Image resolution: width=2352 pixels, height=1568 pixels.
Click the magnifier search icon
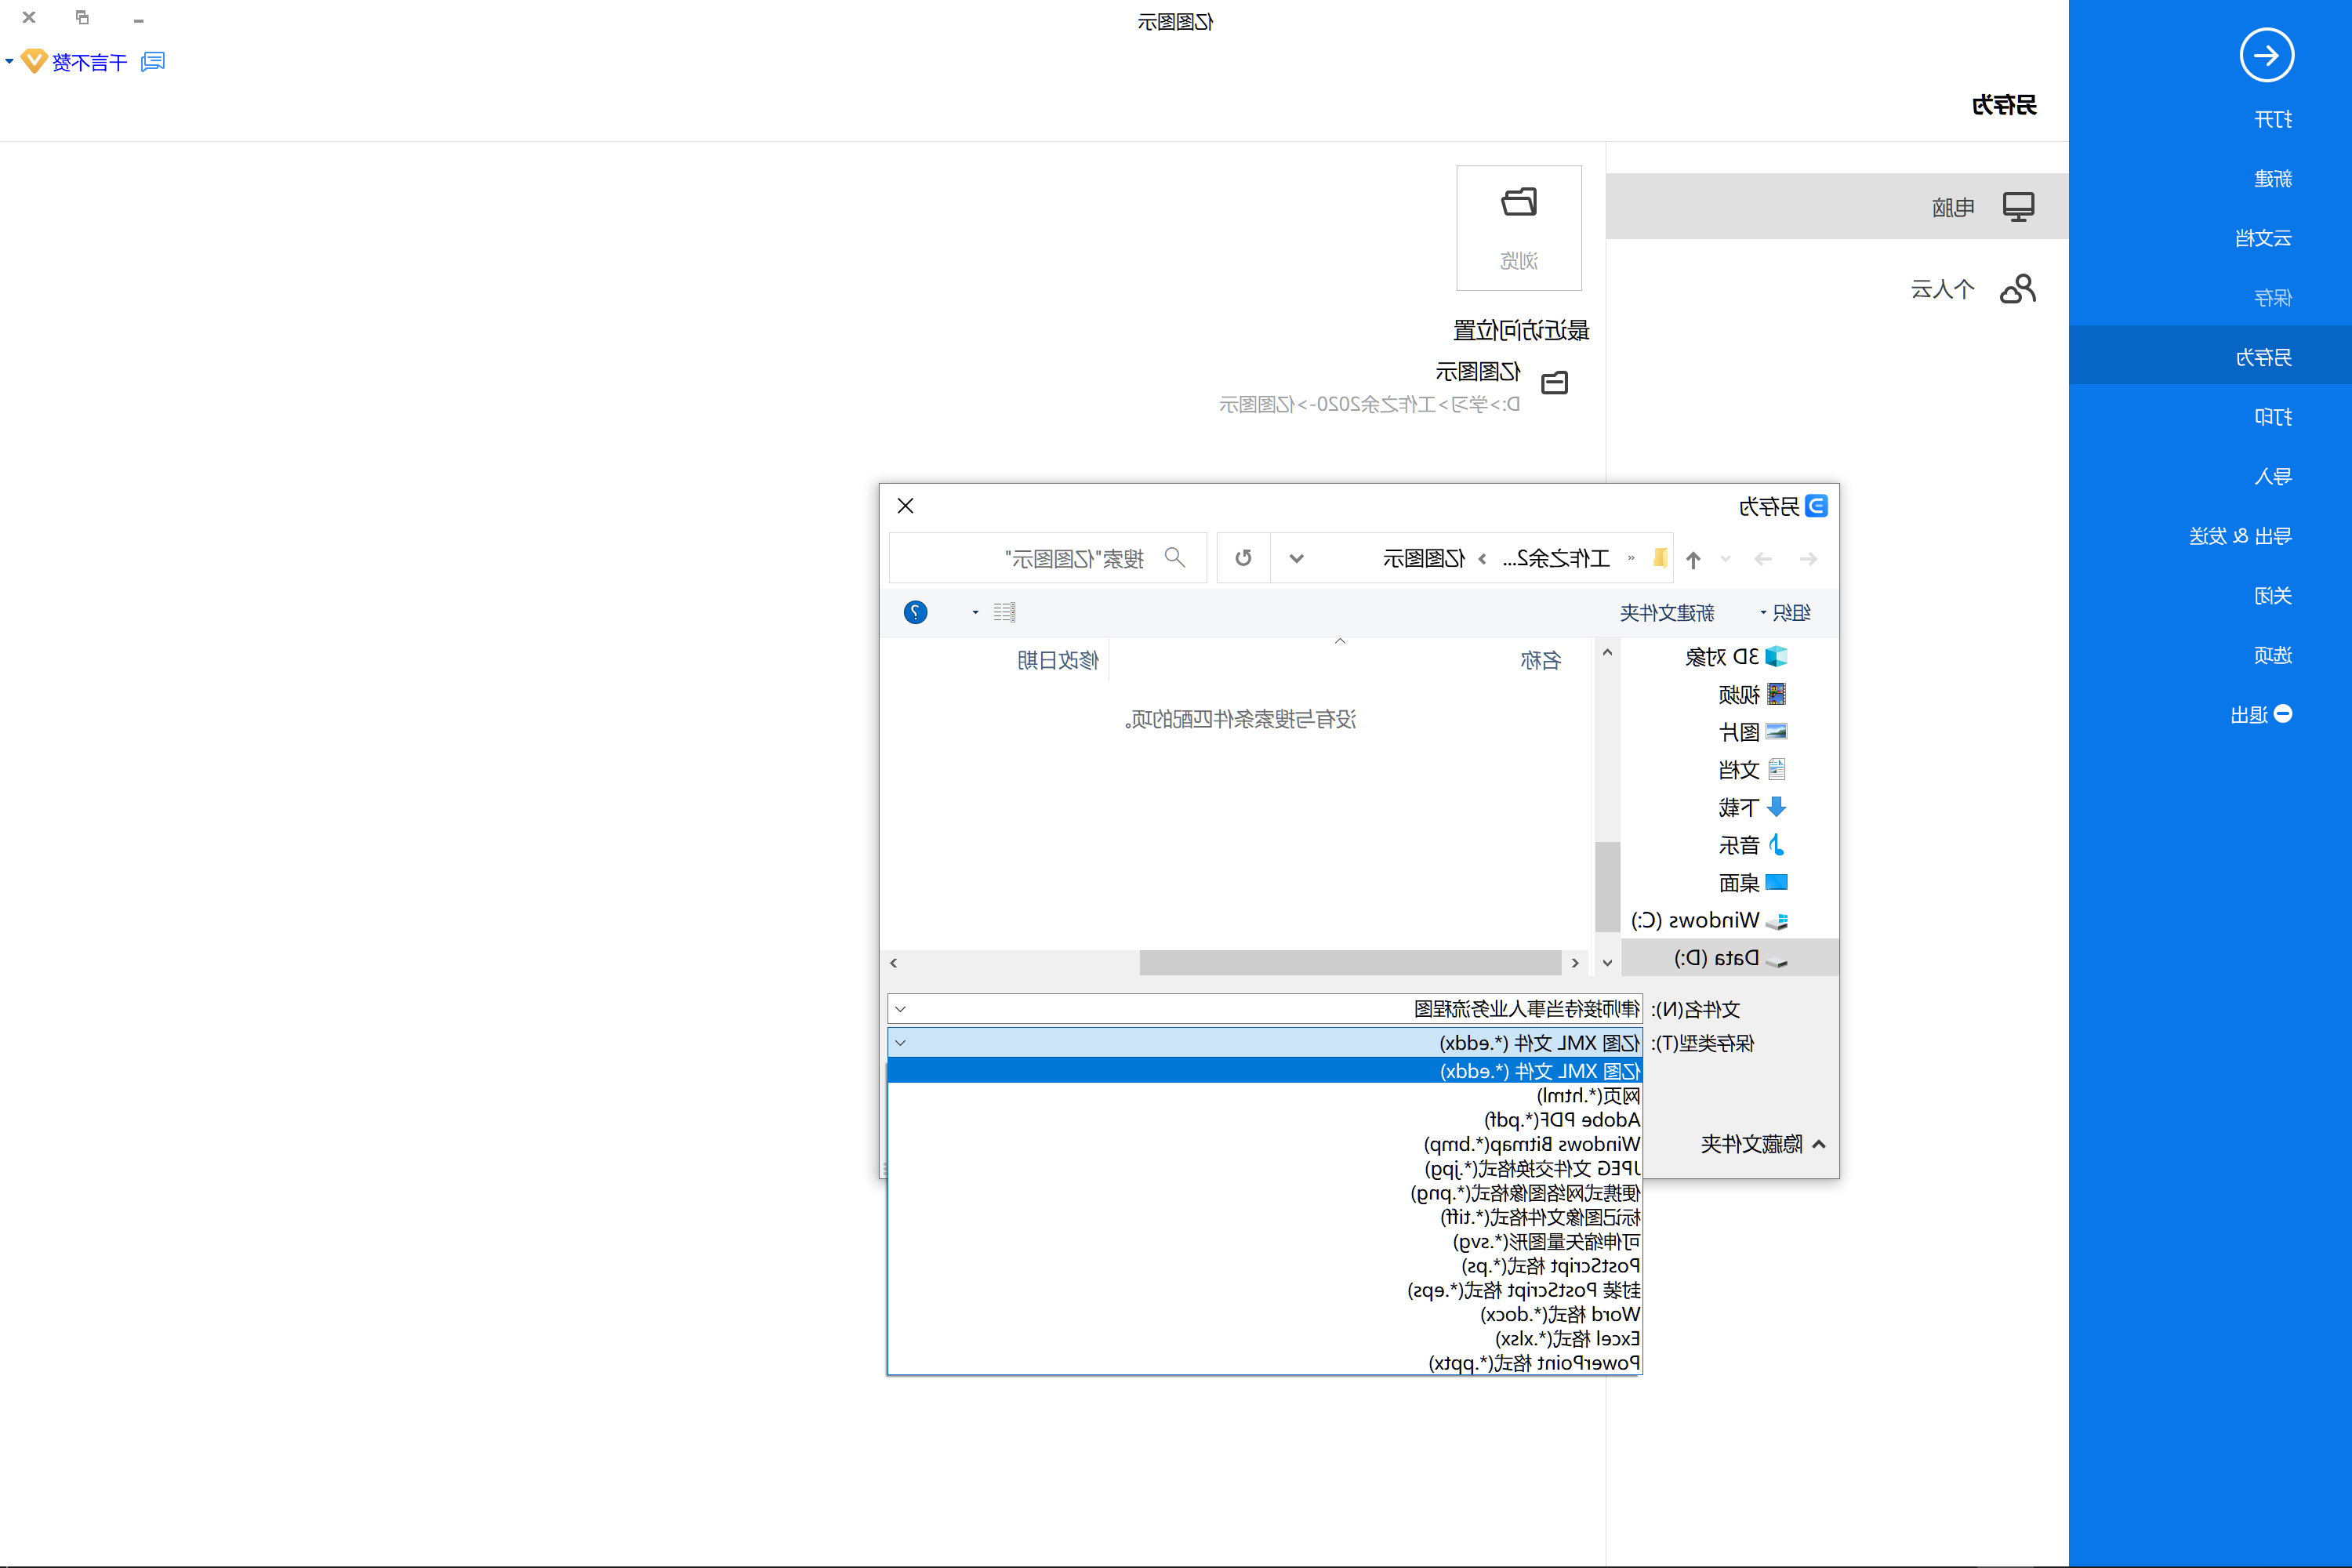pos(1175,558)
